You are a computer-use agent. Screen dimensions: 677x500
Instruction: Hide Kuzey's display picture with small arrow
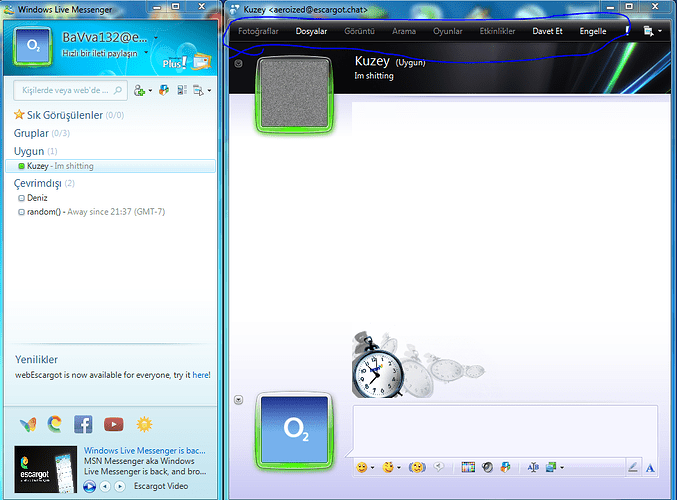[x=238, y=64]
